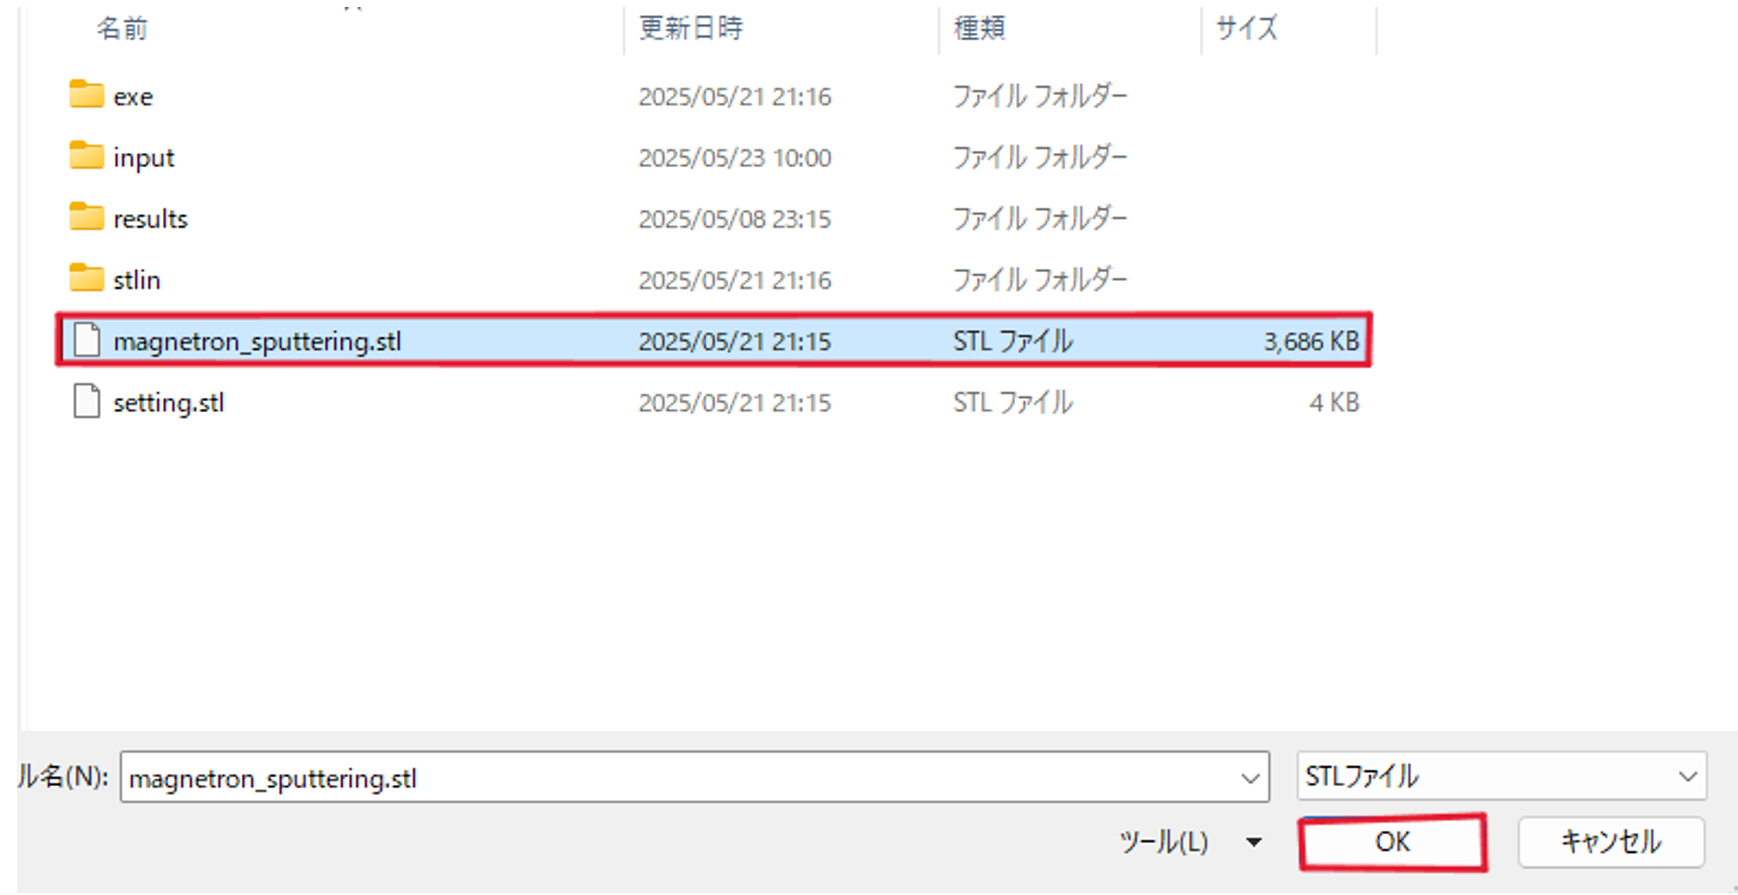Select the setting.stl file name
The image size is (1738, 895).
pyautogui.click(x=169, y=402)
